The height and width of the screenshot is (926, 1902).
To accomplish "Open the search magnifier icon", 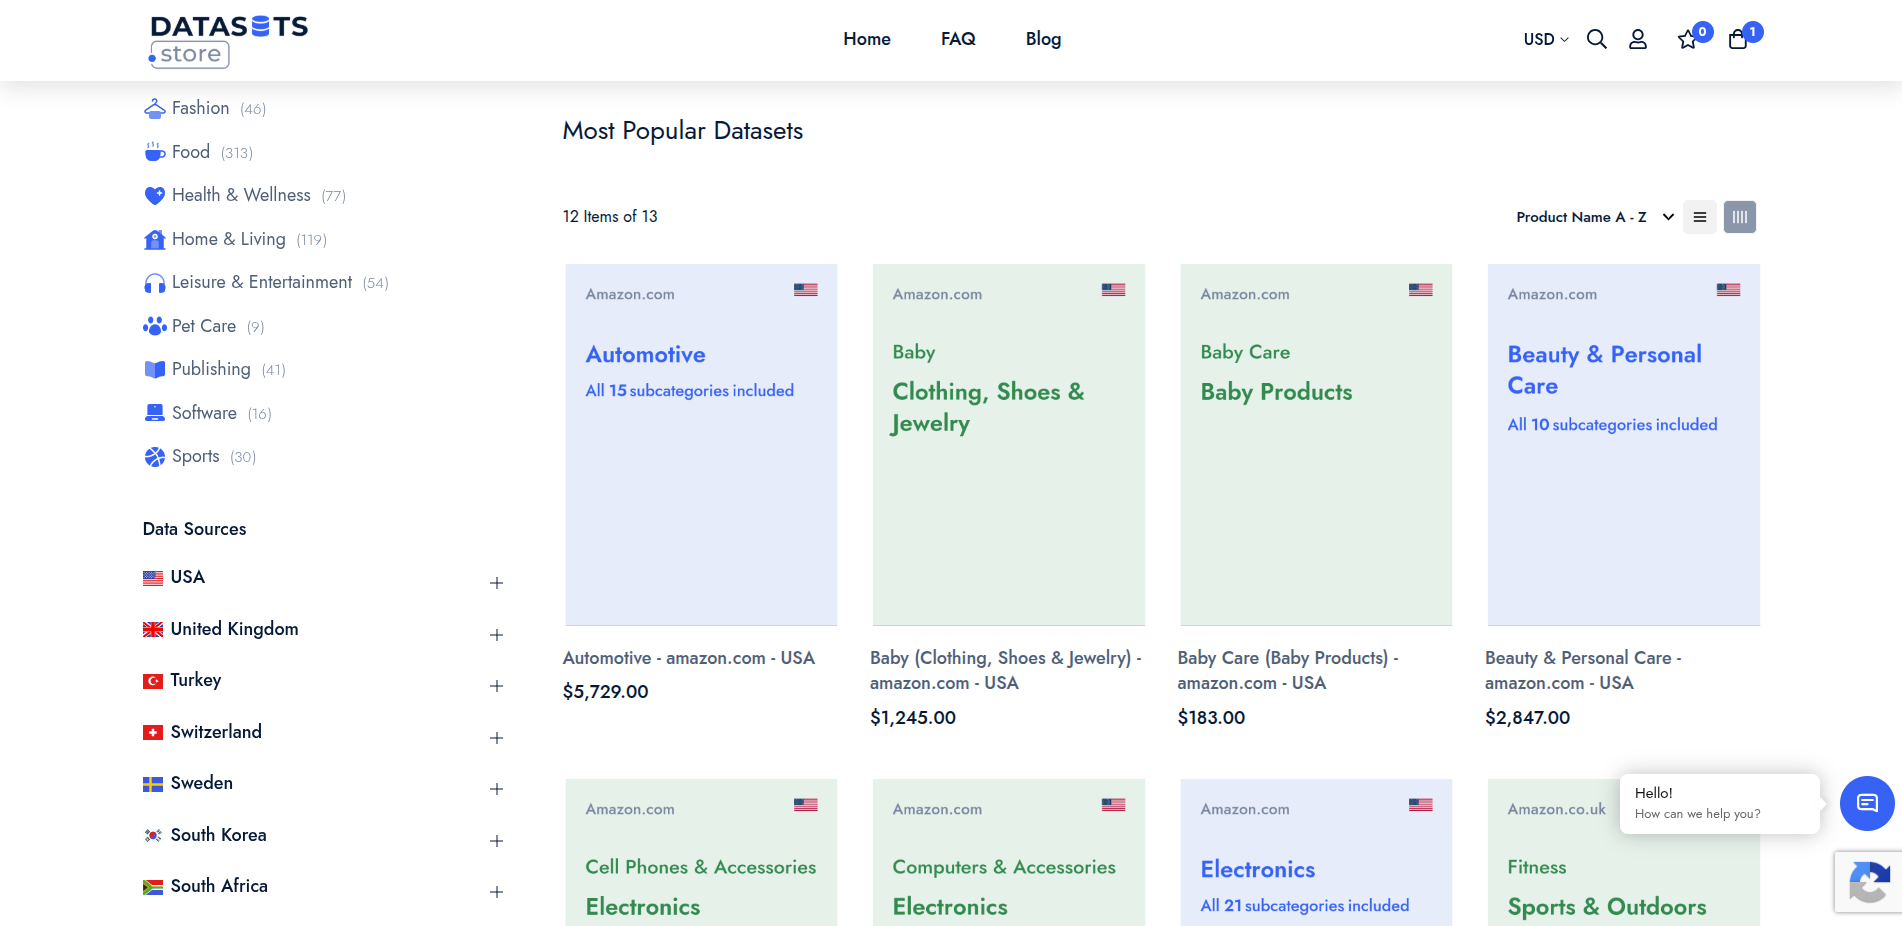I will coord(1597,39).
